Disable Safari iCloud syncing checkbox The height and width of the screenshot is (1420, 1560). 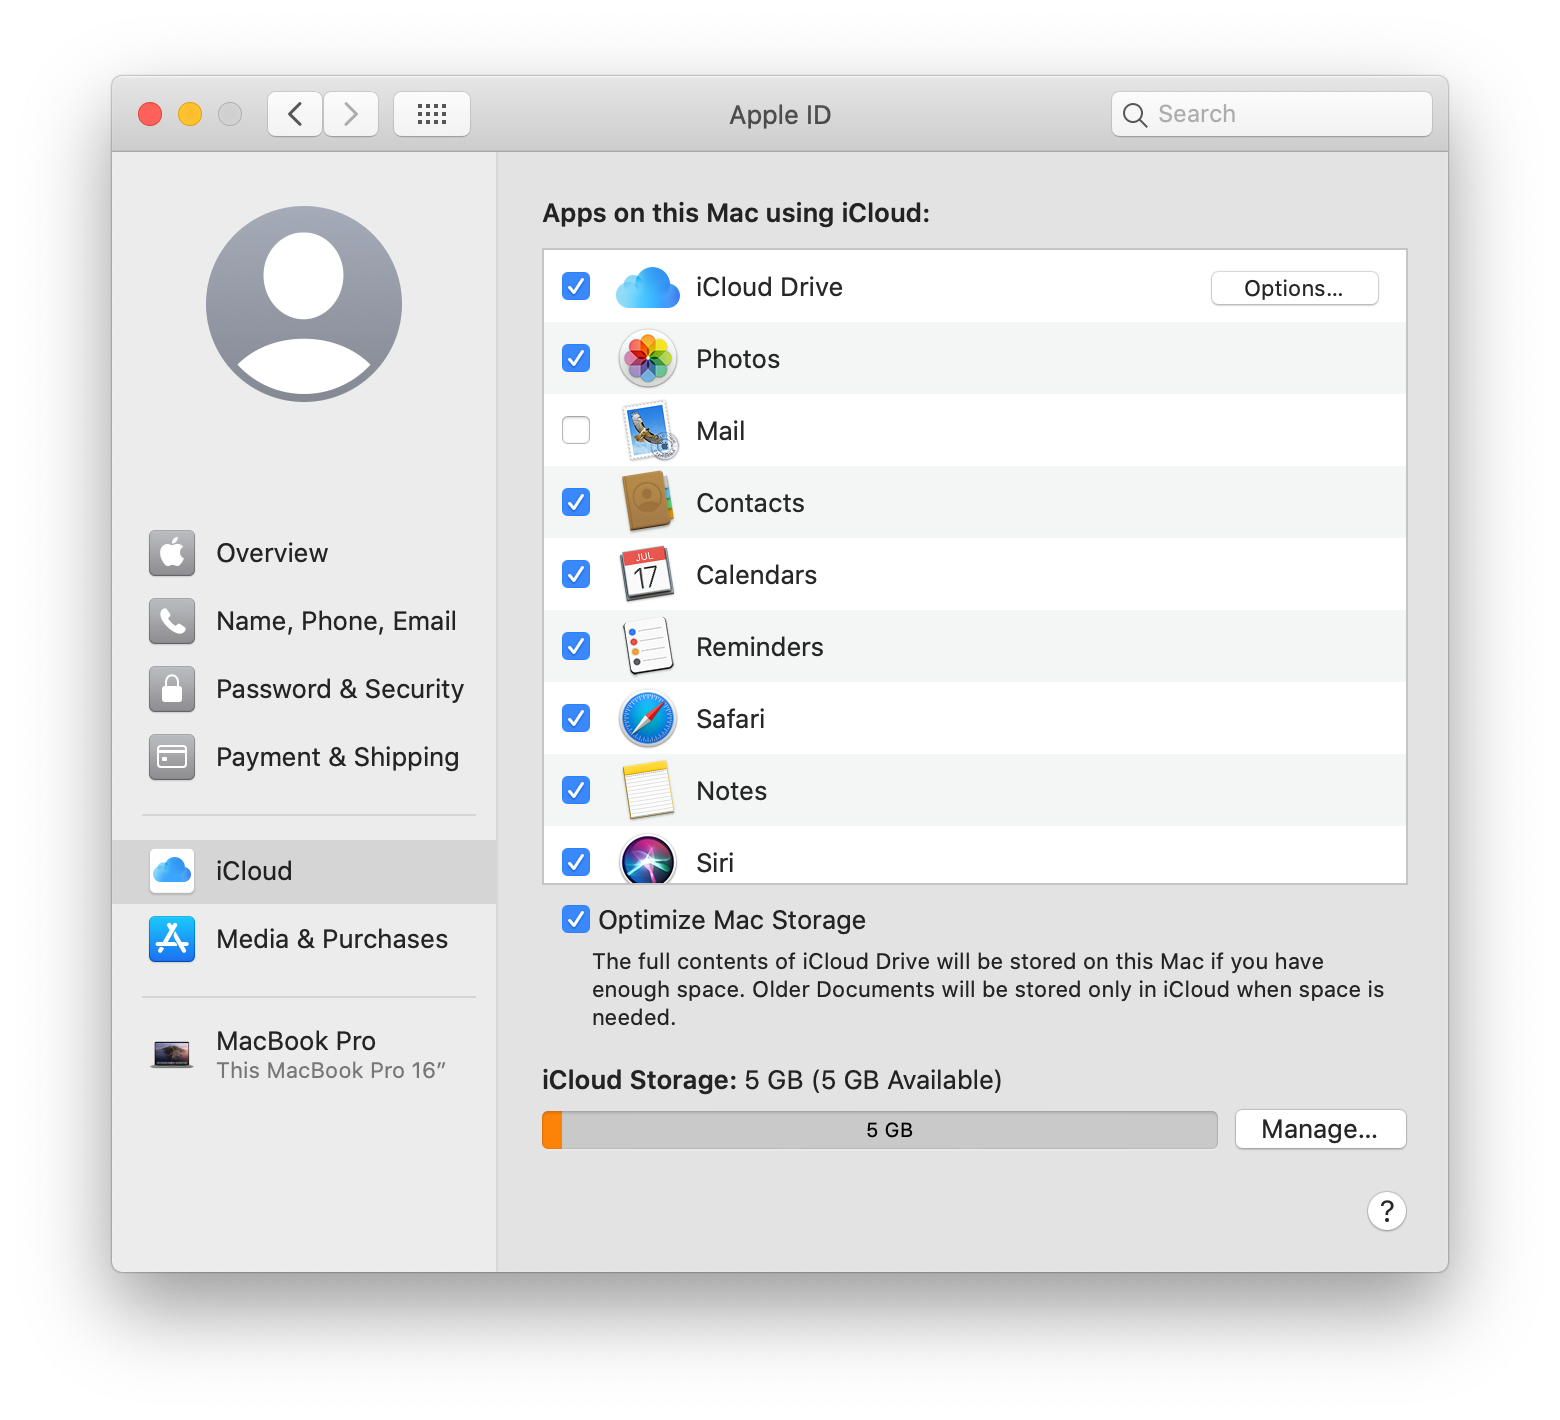click(x=576, y=718)
